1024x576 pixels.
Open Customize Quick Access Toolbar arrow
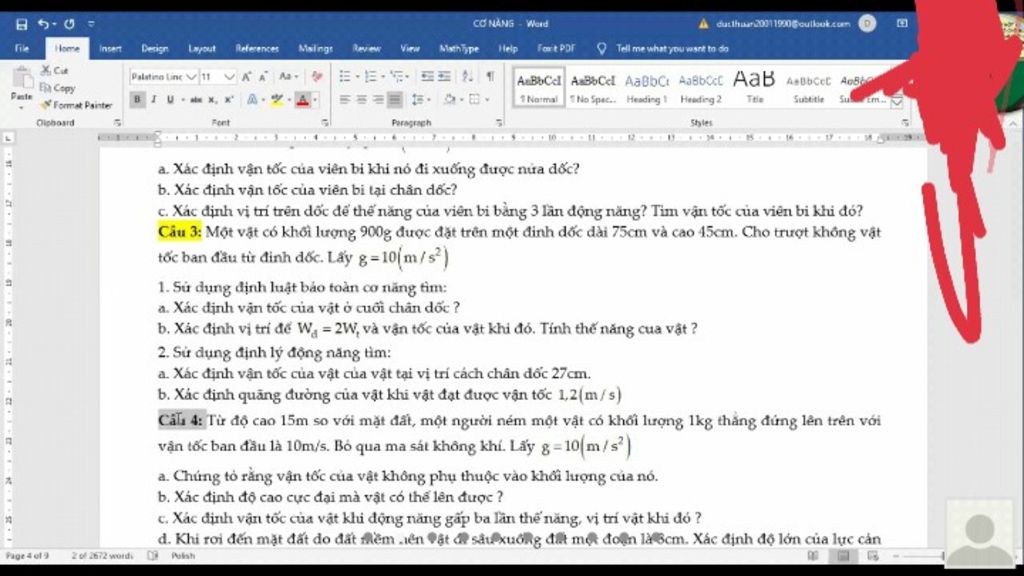pyautogui.click(x=91, y=24)
